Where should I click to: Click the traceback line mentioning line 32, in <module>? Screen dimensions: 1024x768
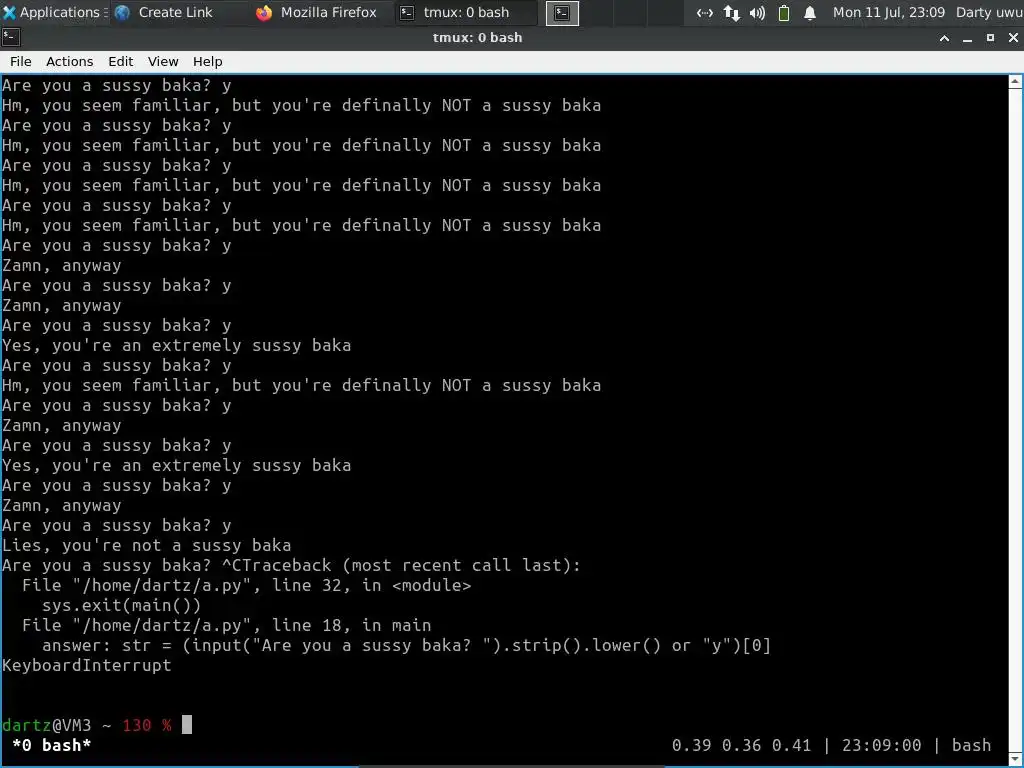click(x=246, y=585)
